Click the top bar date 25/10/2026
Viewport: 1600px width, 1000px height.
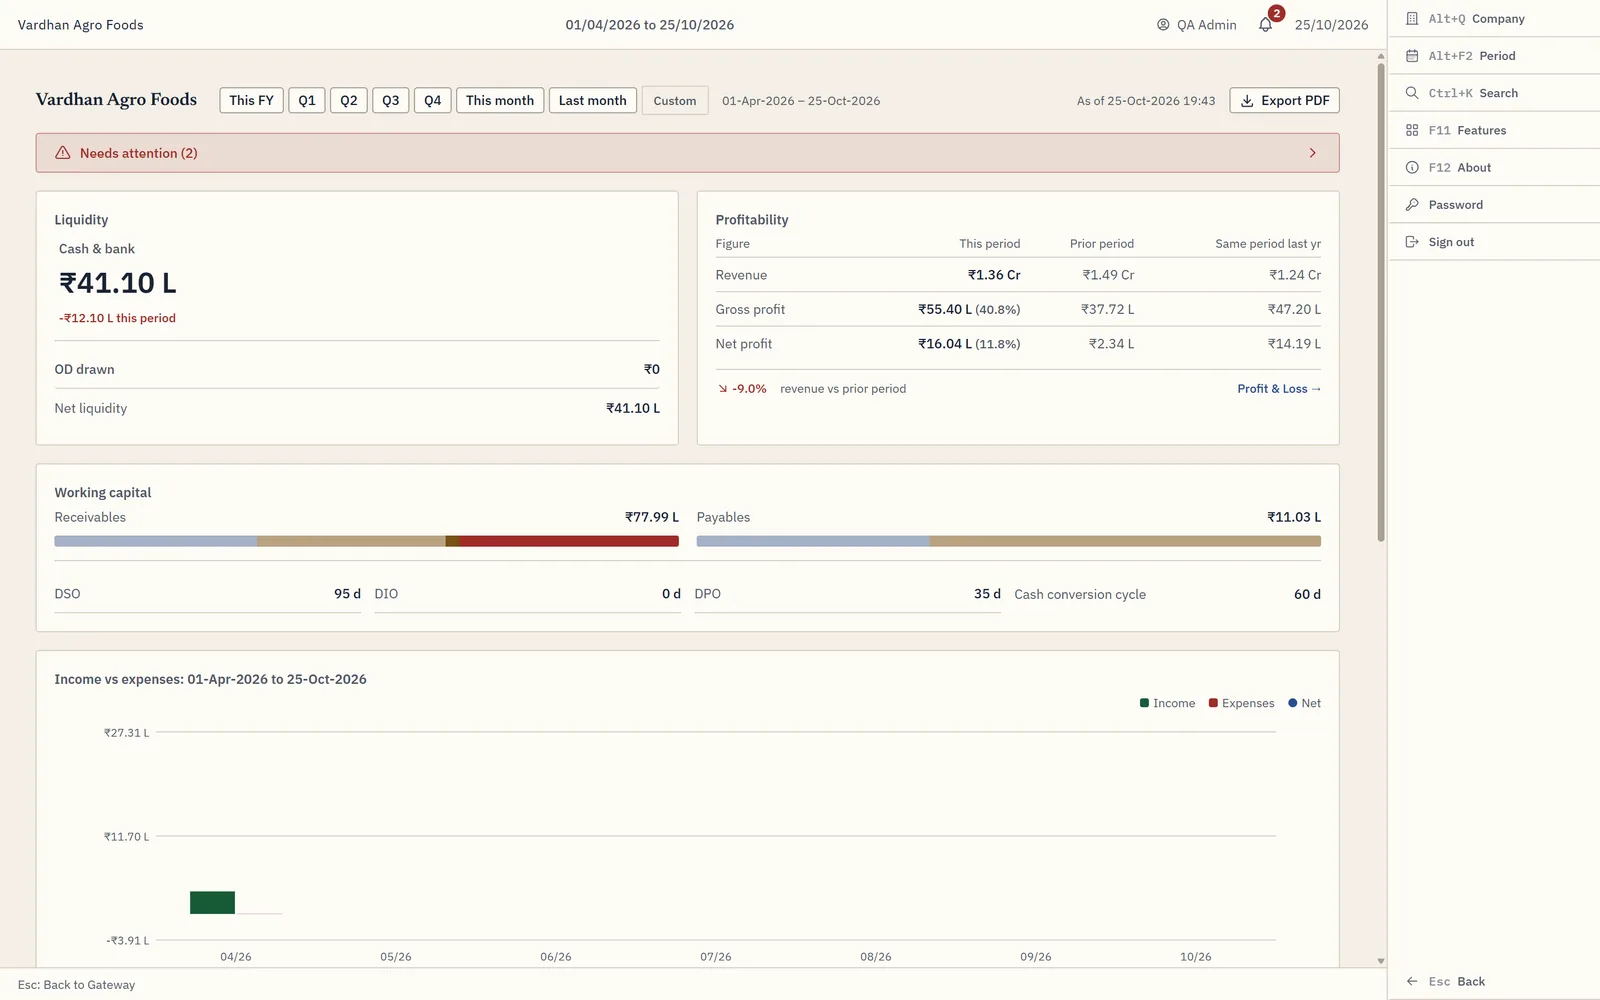pos(1331,25)
